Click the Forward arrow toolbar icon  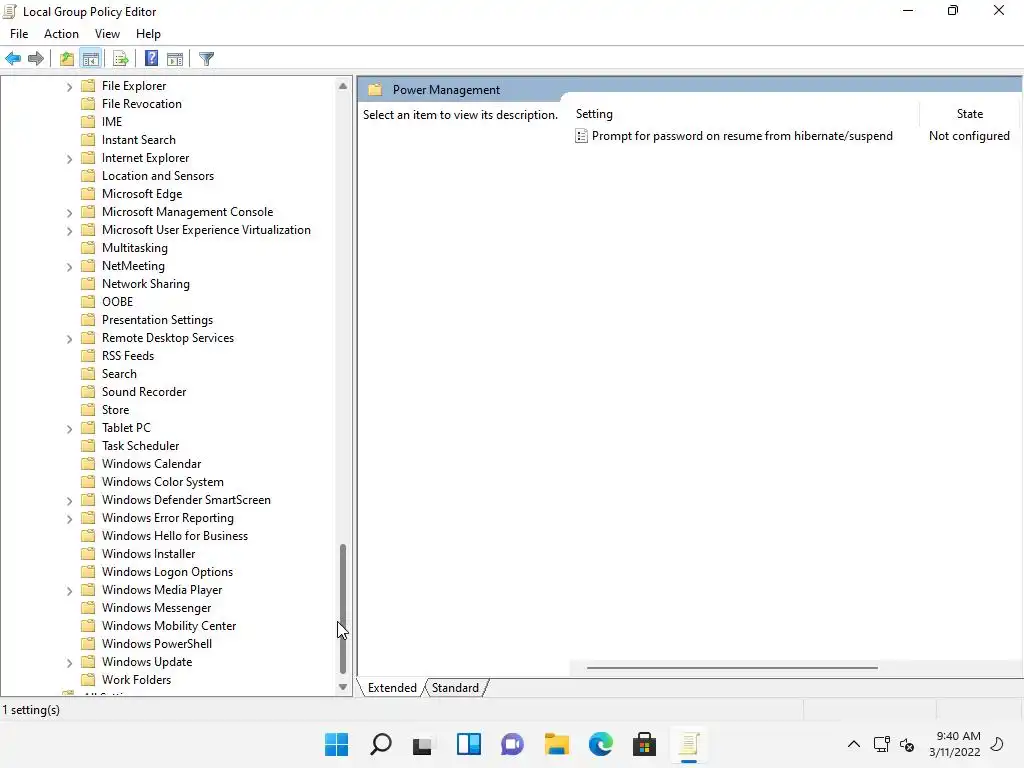[36, 59]
